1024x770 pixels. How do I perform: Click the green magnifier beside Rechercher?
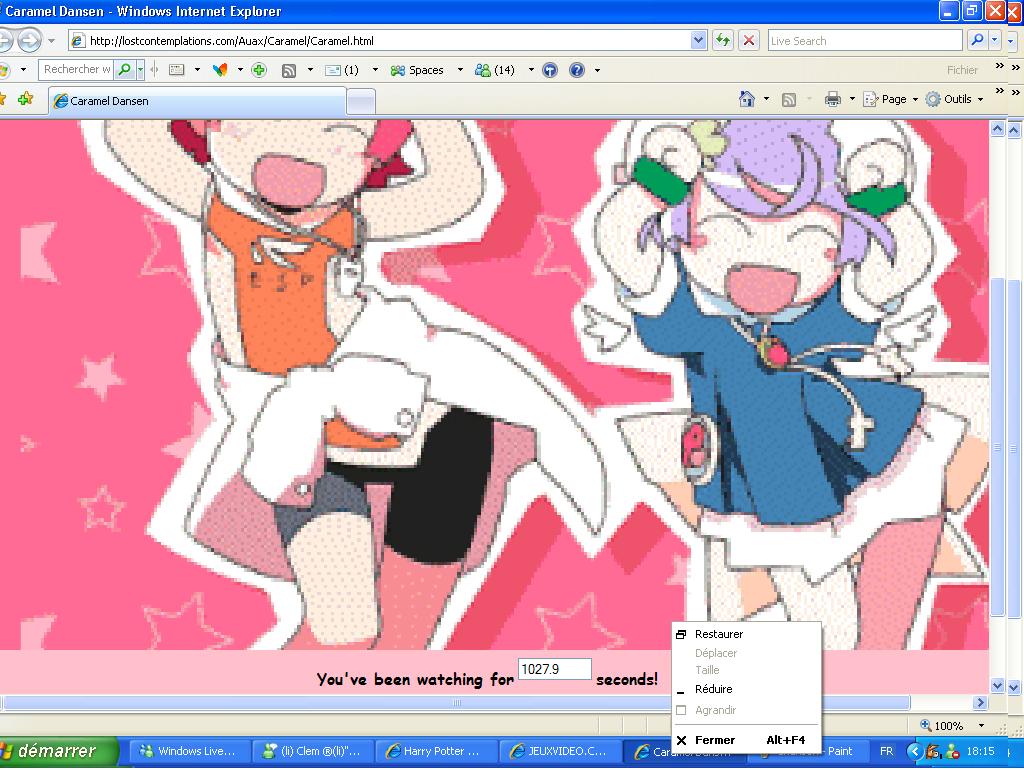(x=123, y=69)
